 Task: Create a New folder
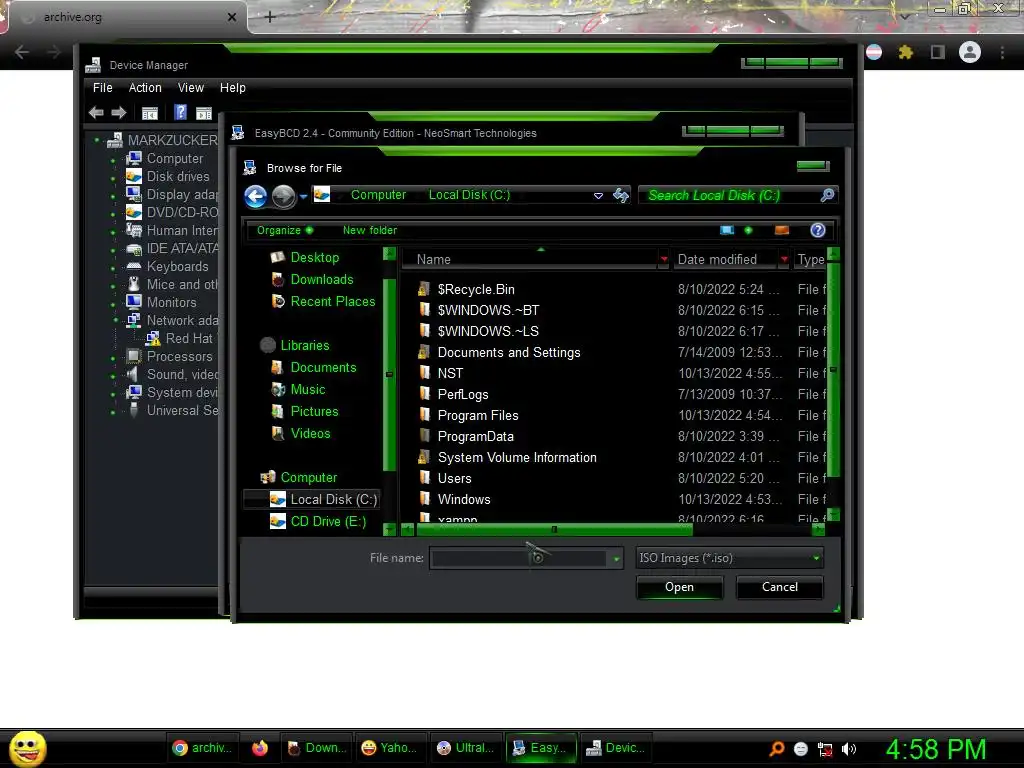click(370, 230)
